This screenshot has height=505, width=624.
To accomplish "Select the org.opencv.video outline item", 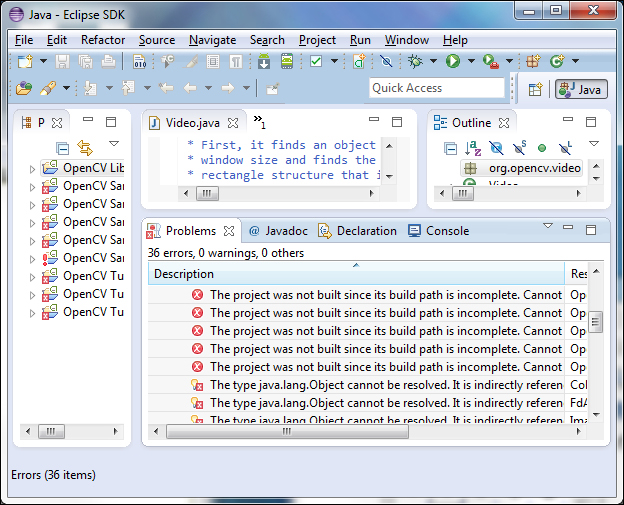I will pyautogui.click(x=524, y=168).
